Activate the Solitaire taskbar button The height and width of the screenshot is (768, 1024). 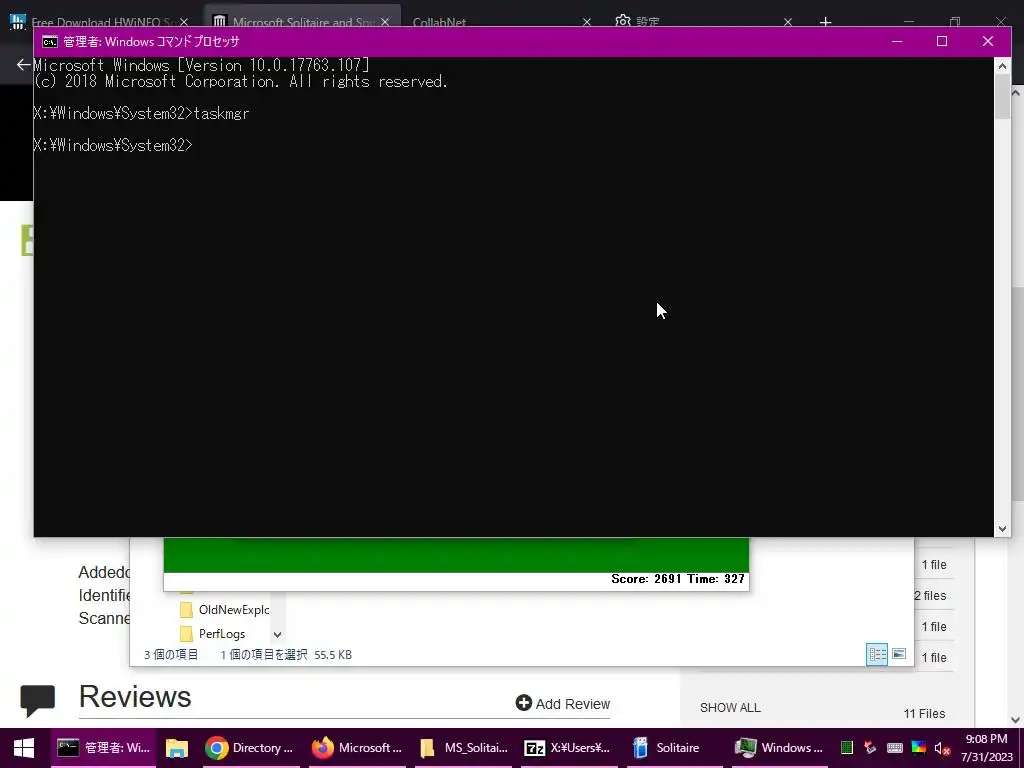click(673, 748)
